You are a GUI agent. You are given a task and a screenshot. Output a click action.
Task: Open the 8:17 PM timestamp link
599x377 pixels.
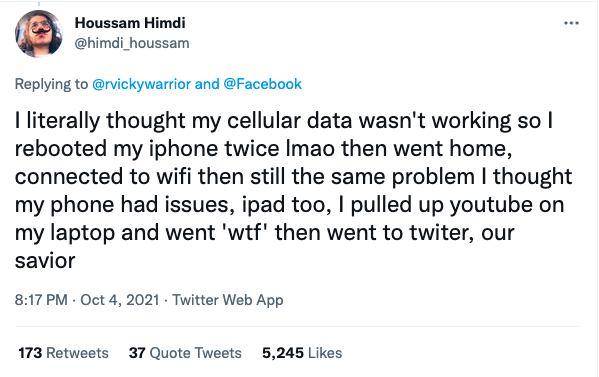[41, 300]
